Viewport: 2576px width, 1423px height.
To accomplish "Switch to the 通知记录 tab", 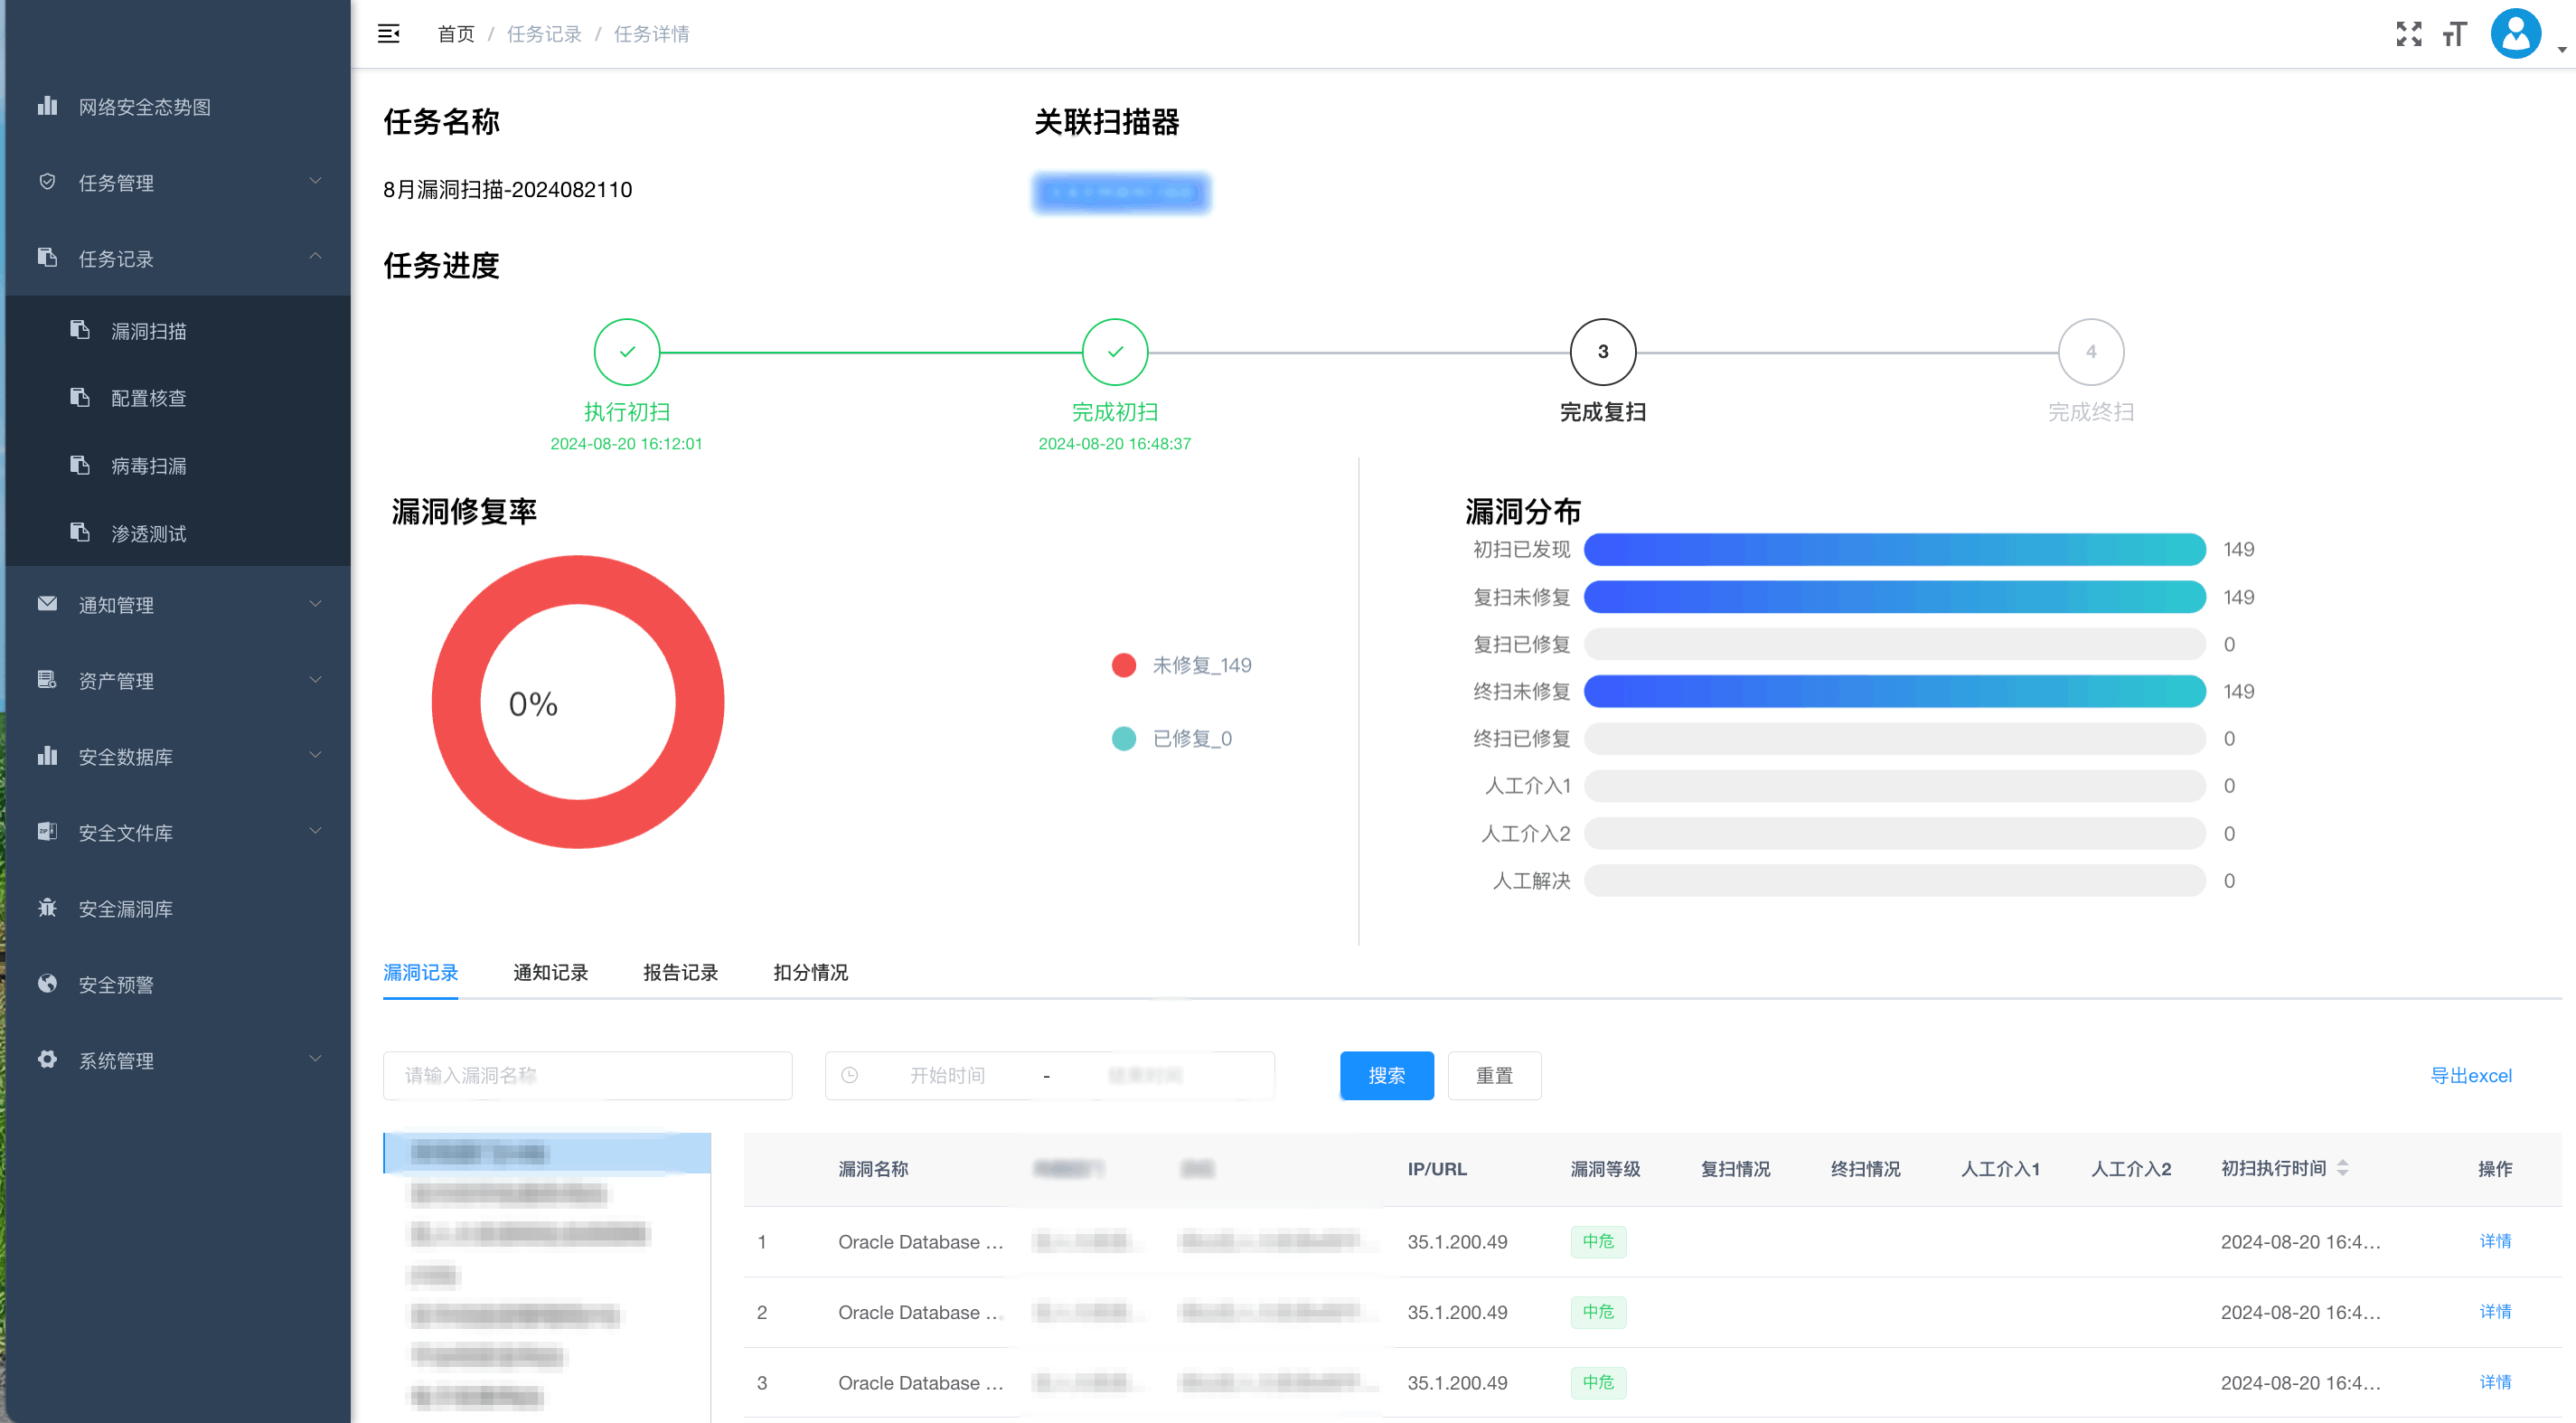I will click(x=550, y=972).
